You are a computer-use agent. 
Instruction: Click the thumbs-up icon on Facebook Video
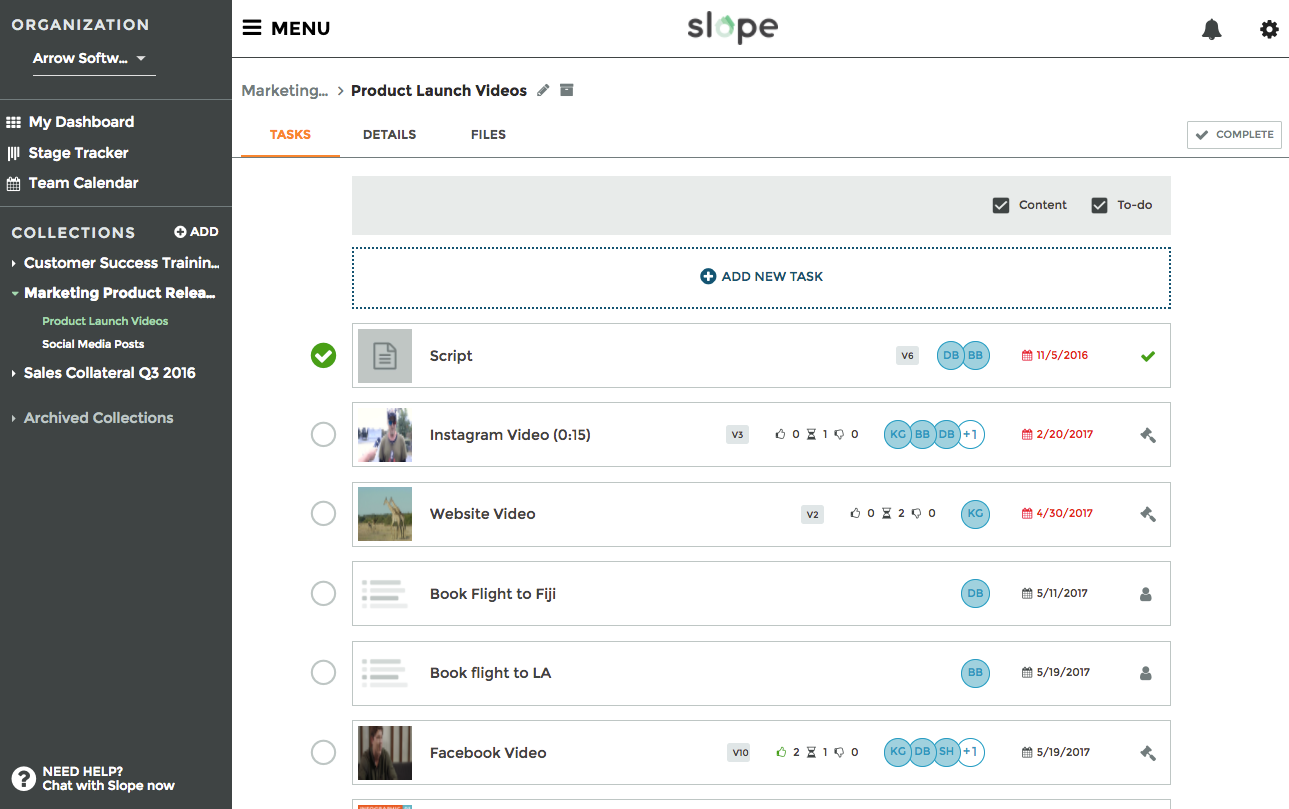(x=782, y=752)
